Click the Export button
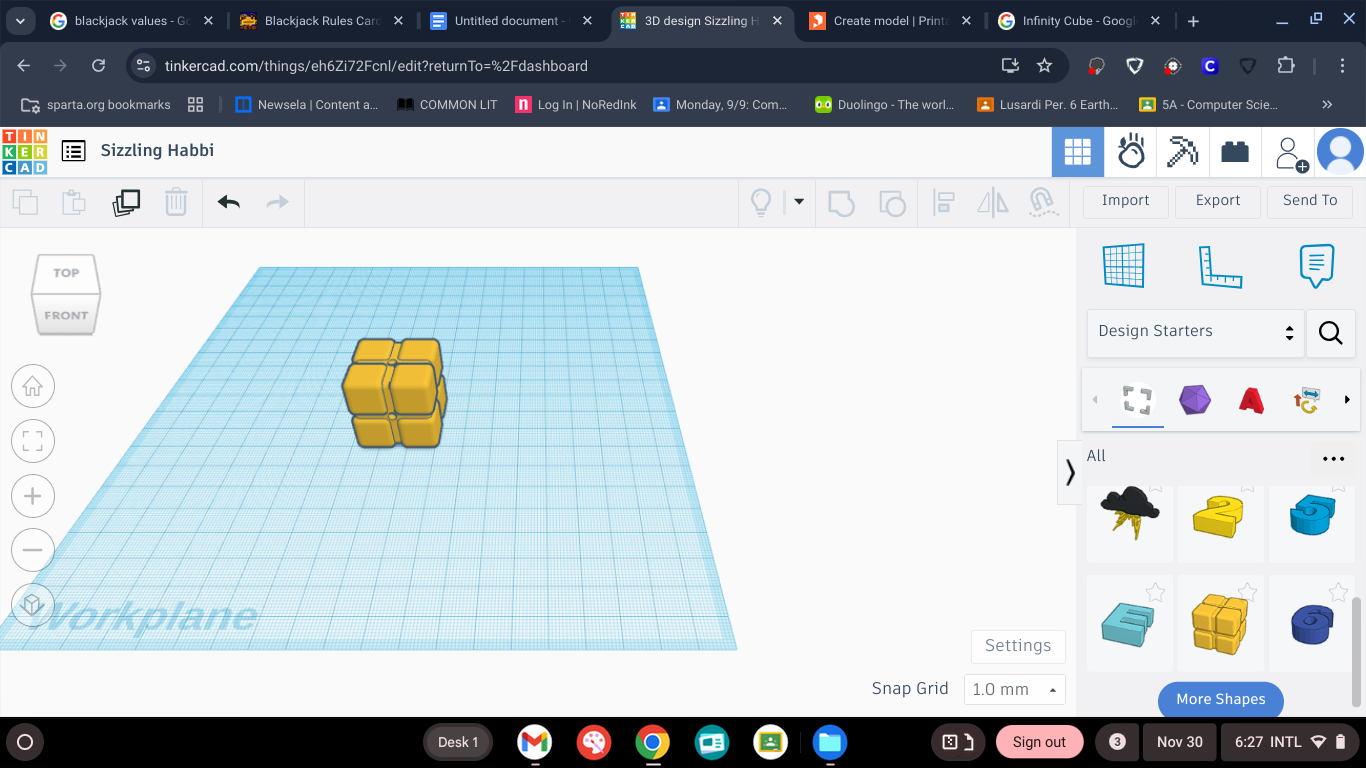 [x=1218, y=201]
